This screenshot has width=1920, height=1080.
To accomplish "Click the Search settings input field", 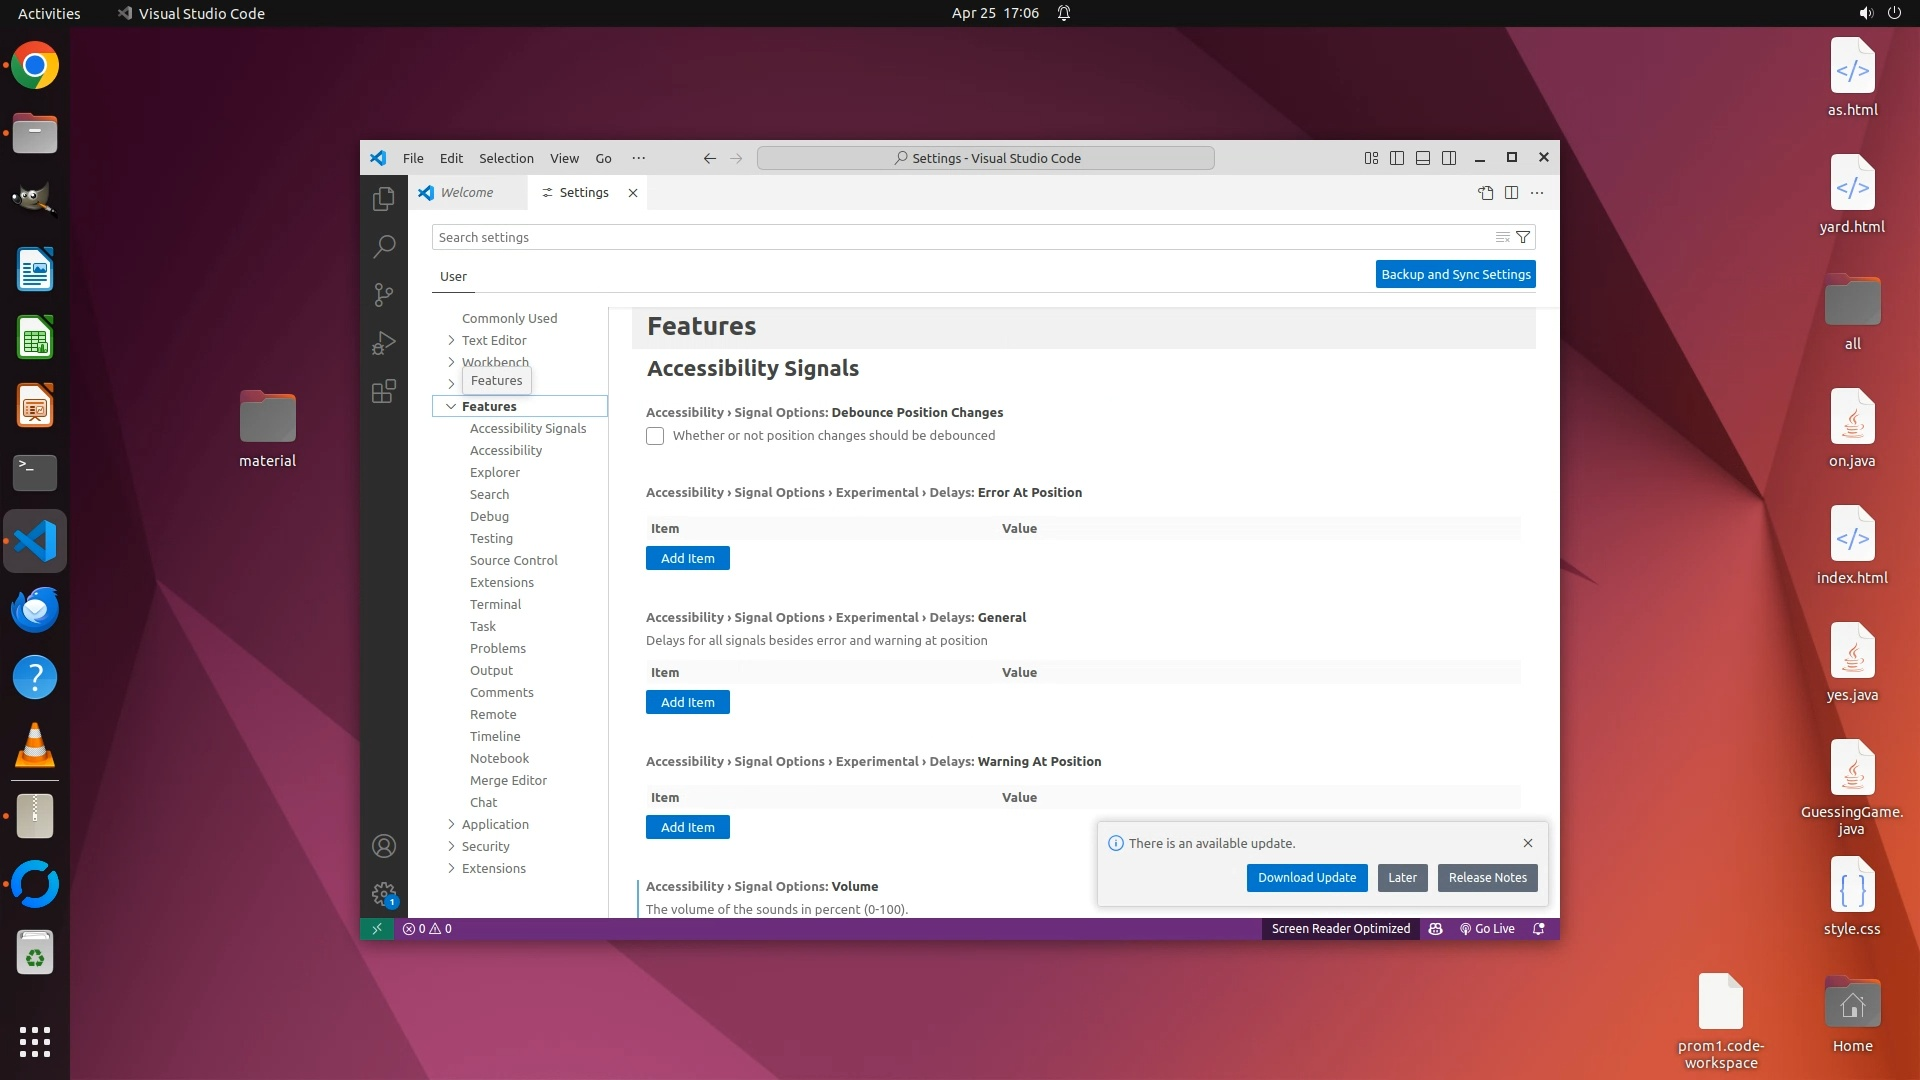I will click(x=960, y=237).
